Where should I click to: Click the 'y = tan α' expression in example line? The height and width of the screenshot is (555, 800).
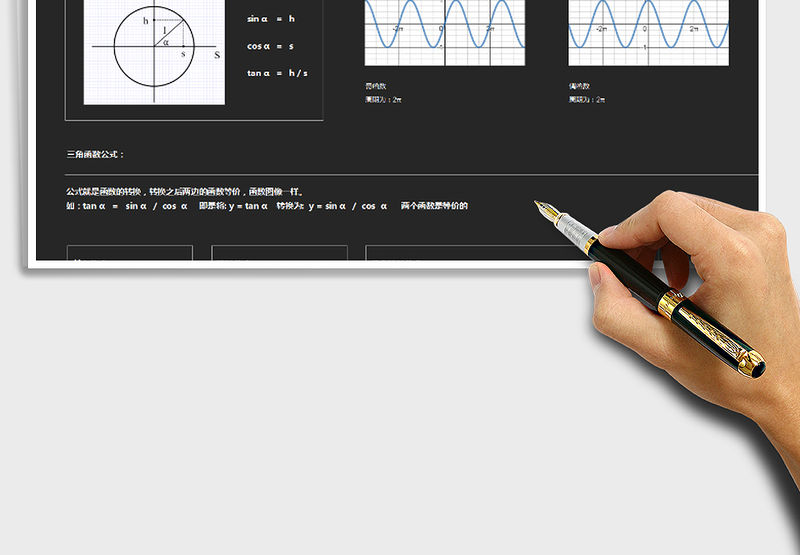click(x=248, y=206)
